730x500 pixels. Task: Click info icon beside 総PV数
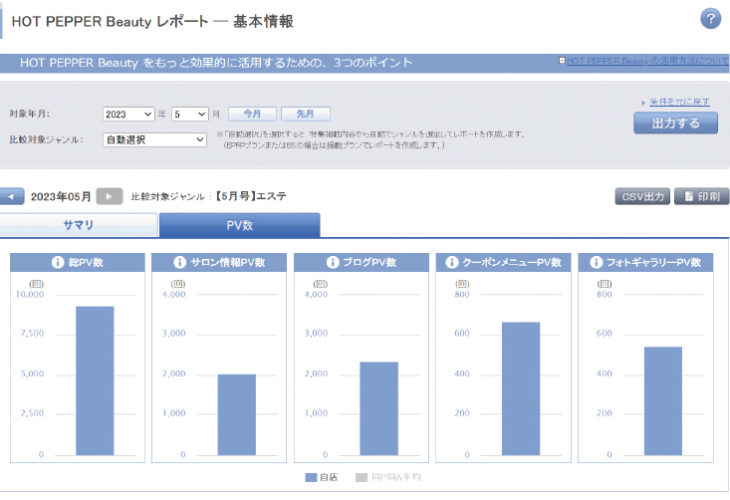[x=58, y=263]
